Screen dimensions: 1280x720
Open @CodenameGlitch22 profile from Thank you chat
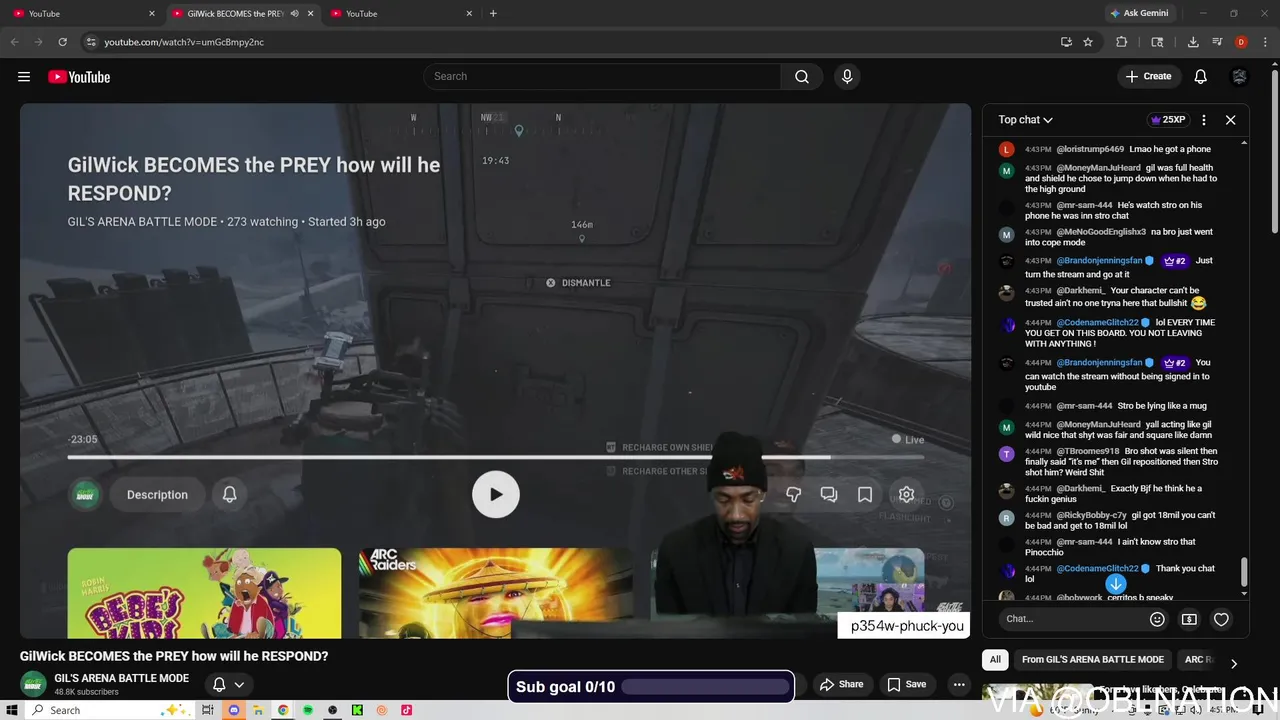tap(1097, 568)
